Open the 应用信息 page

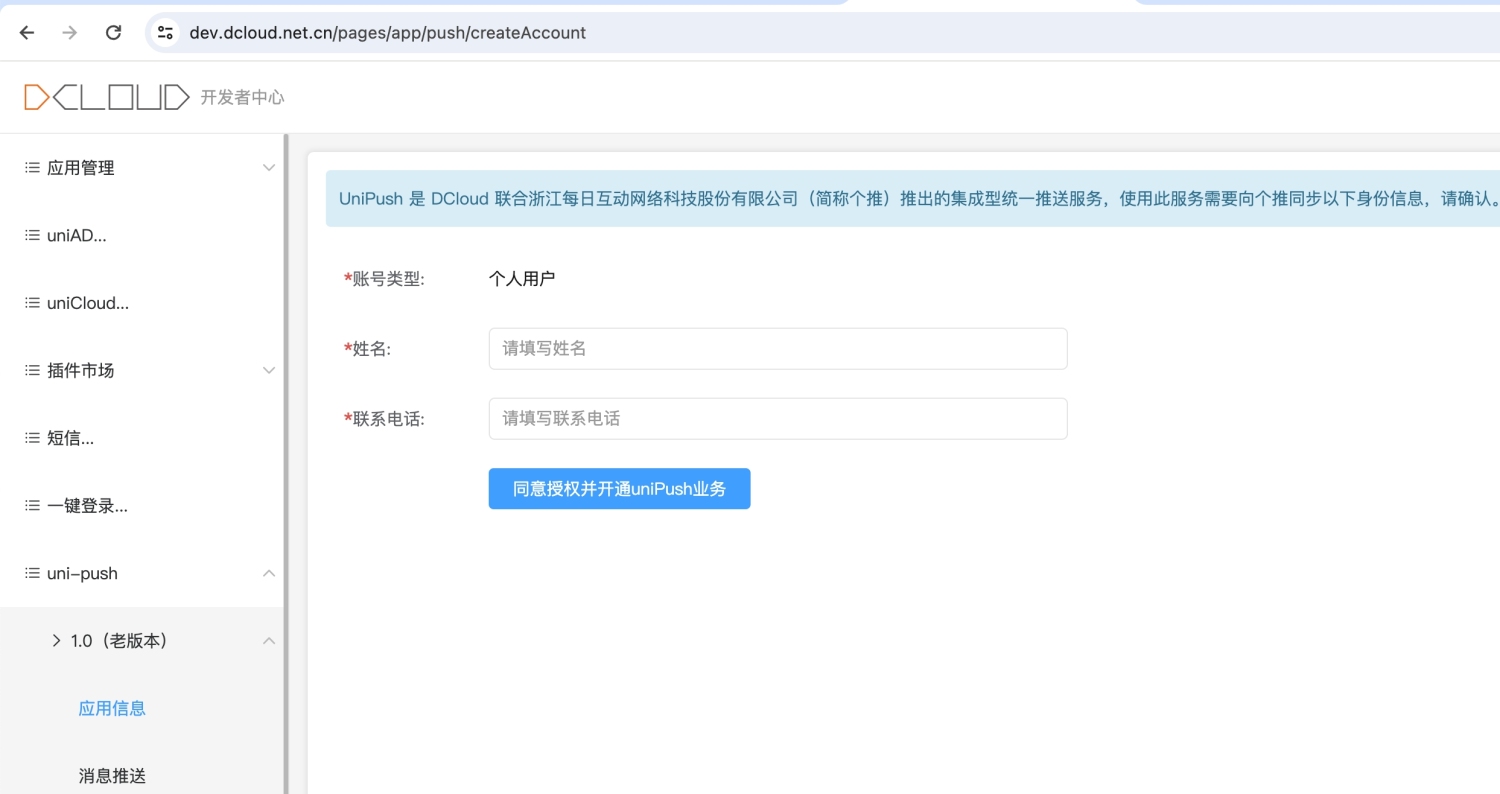(112, 708)
